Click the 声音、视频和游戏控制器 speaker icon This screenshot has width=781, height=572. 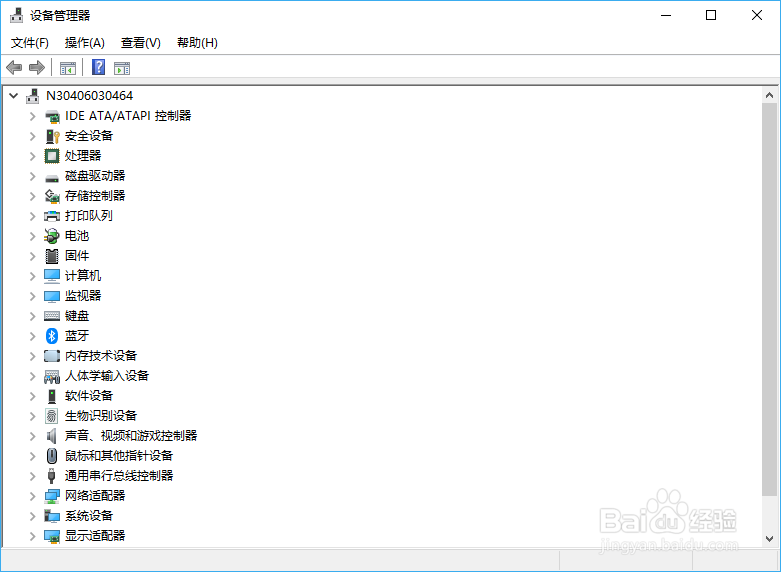pos(52,436)
